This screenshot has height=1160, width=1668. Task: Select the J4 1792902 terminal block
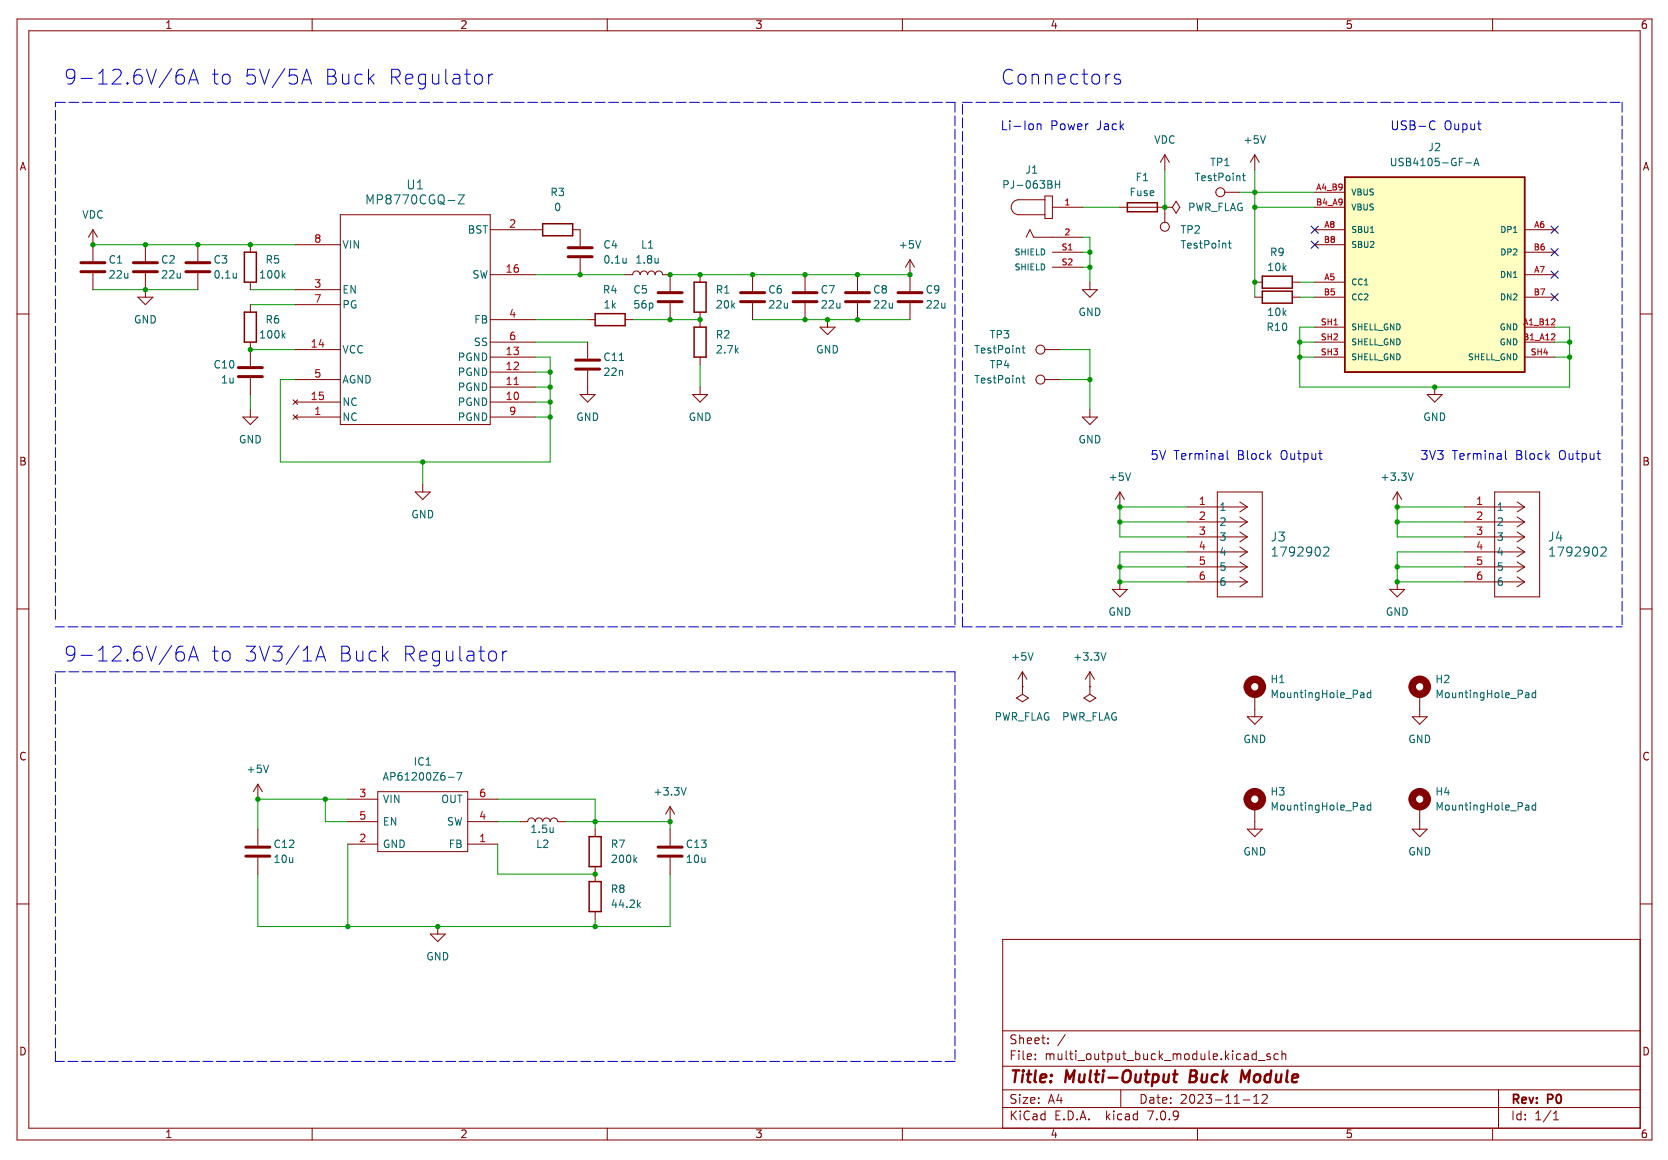click(1516, 544)
